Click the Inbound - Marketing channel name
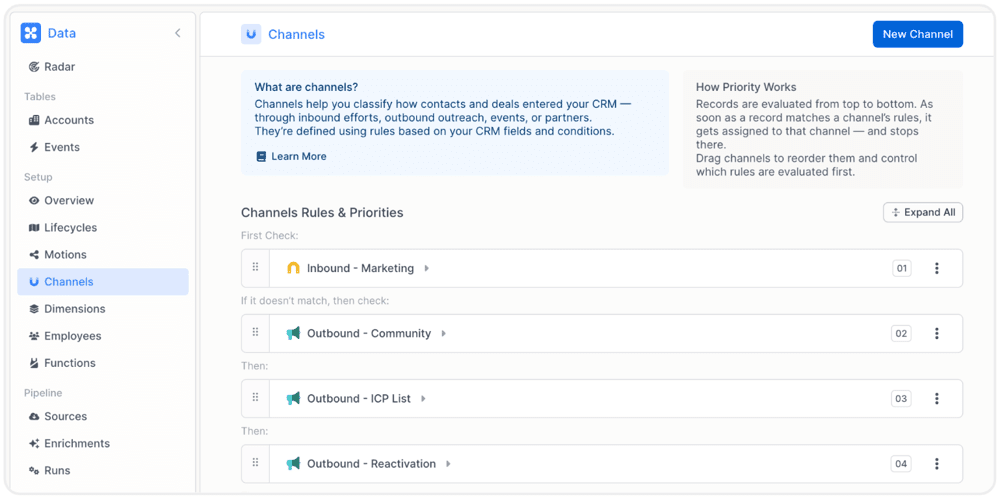This screenshot has width=1000, height=500. (360, 268)
